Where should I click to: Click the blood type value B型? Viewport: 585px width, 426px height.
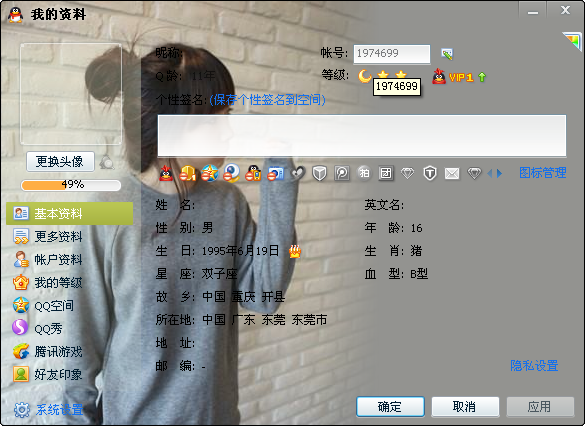[419, 274]
